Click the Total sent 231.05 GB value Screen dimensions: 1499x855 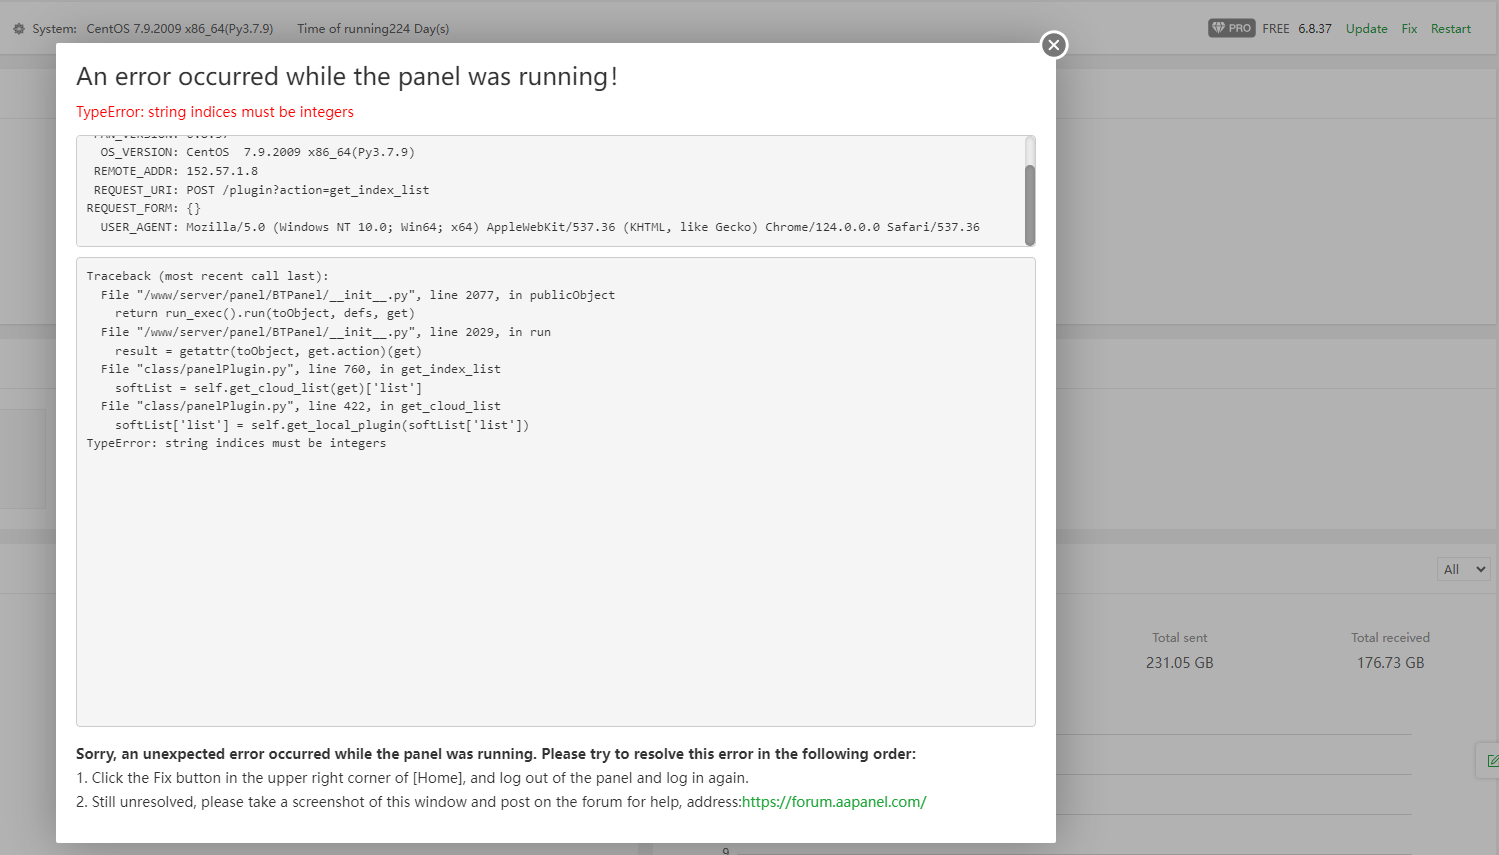pyautogui.click(x=1180, y=663)
